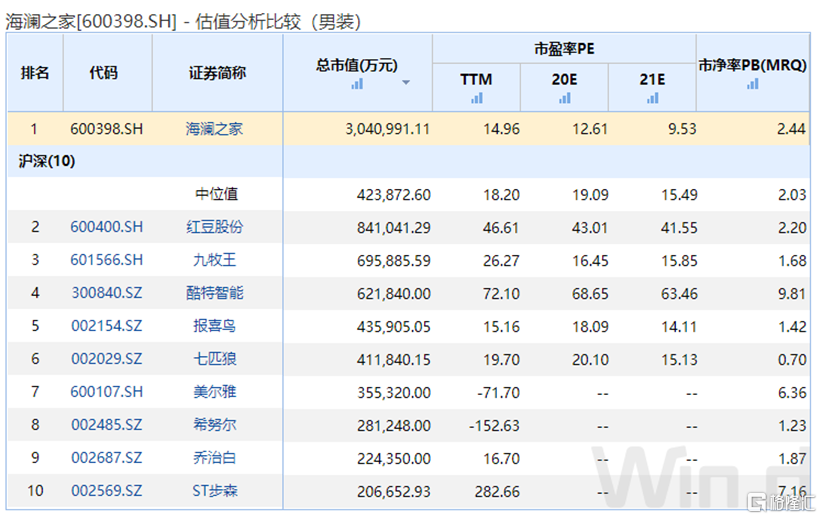Viewport: 822px width, 519px height.
Task: Click chart icon under 20E column
Action: pos(565,98)
